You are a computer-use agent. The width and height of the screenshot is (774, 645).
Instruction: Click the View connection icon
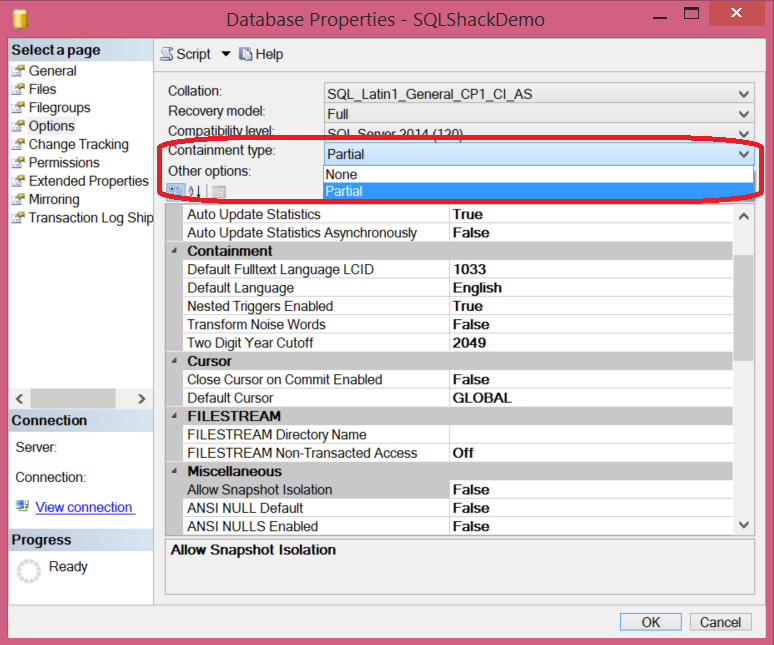22,506
